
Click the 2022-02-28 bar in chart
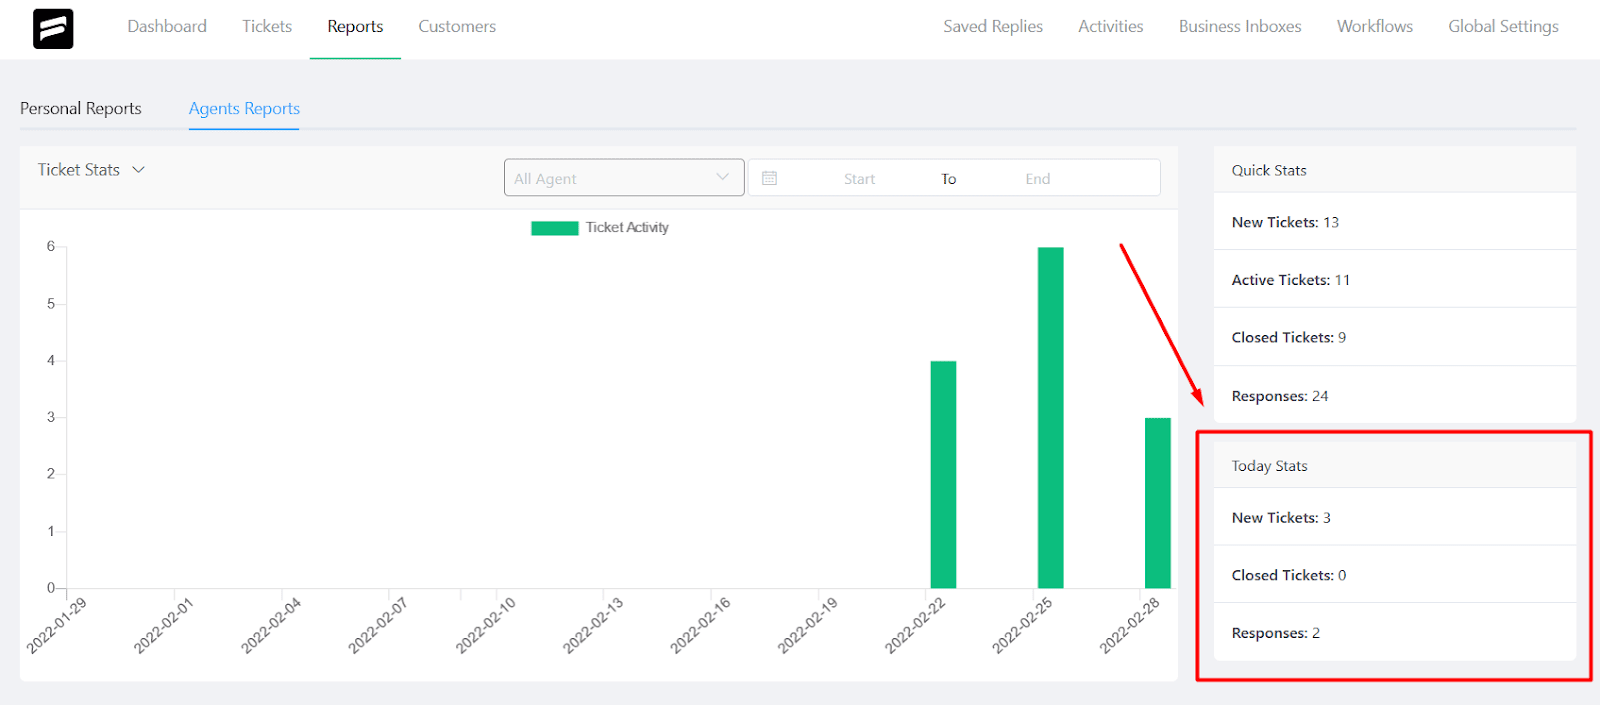point(1157,503)
